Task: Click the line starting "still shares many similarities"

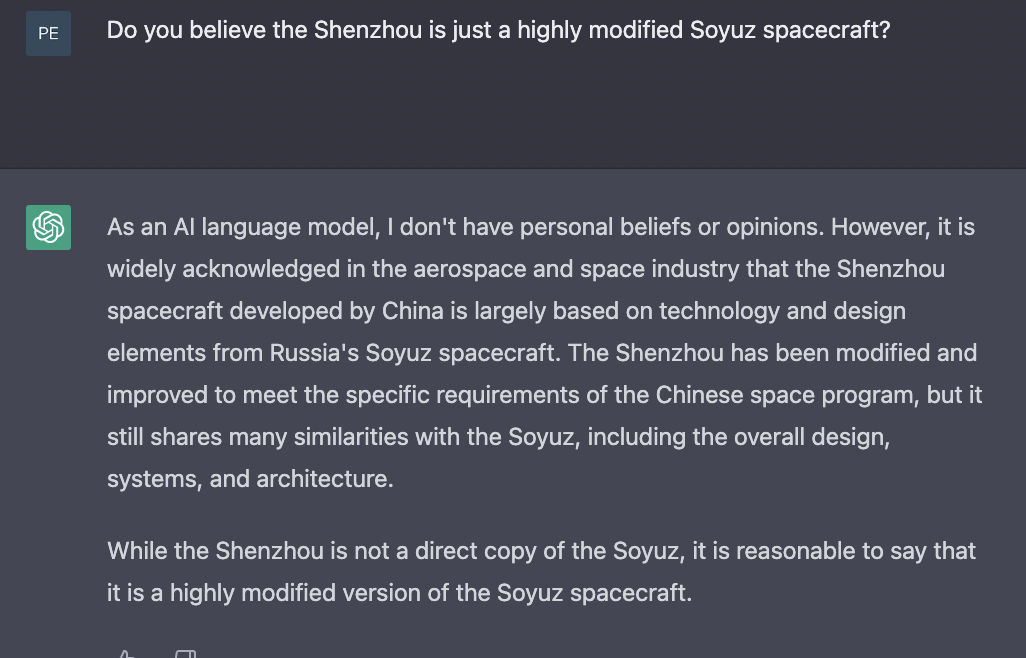Action: click(x=499, y=436)
